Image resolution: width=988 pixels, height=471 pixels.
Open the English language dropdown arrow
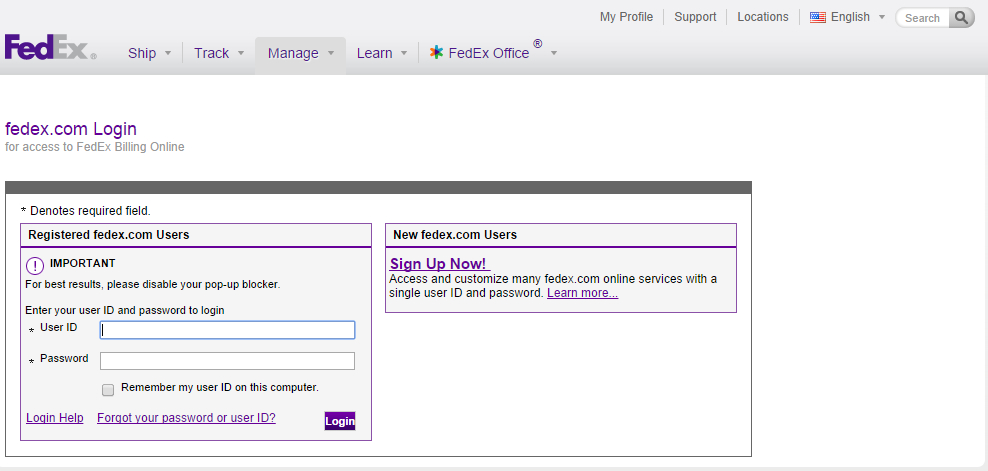coord(882,17)
